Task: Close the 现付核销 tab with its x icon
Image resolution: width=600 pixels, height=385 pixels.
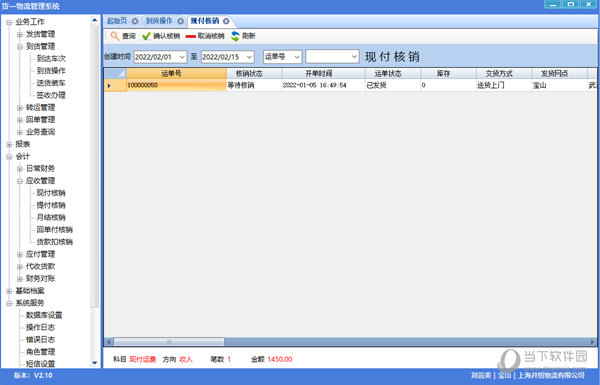Action: (x=226, y=21)
